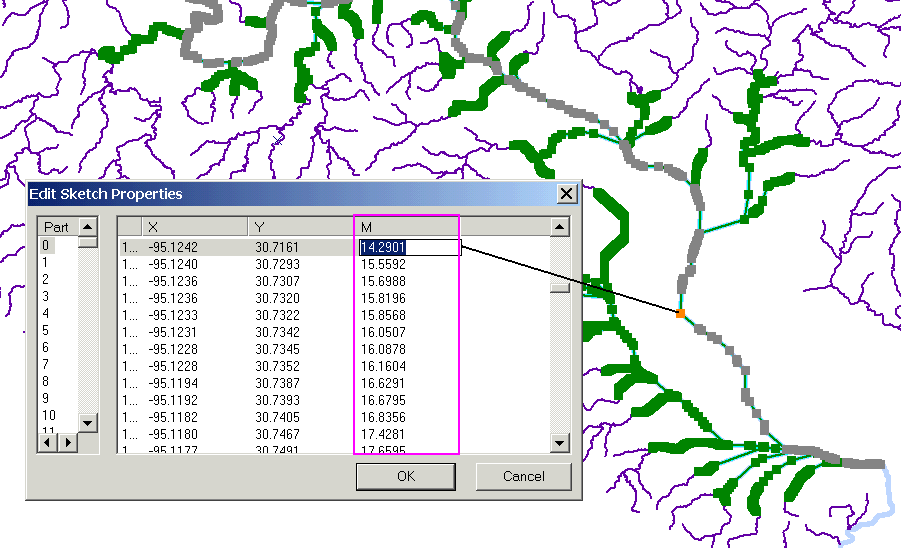This screenshot has width=901, height=548.
Task: Select the Y cell with value 30.7293
Action: pyautogui.click(x=276, y=264)
